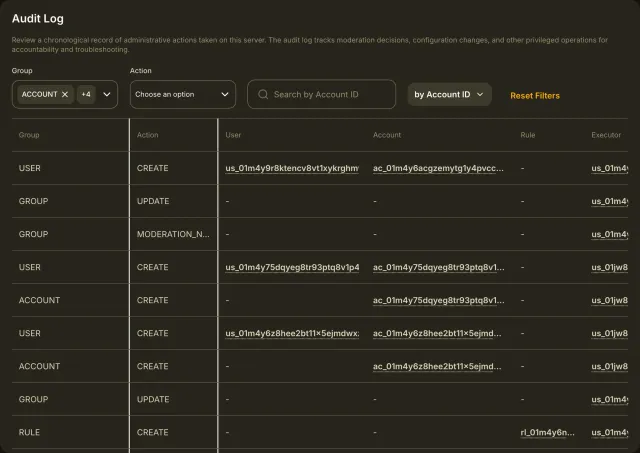Click the Account column header

click(x=387, y=135)
